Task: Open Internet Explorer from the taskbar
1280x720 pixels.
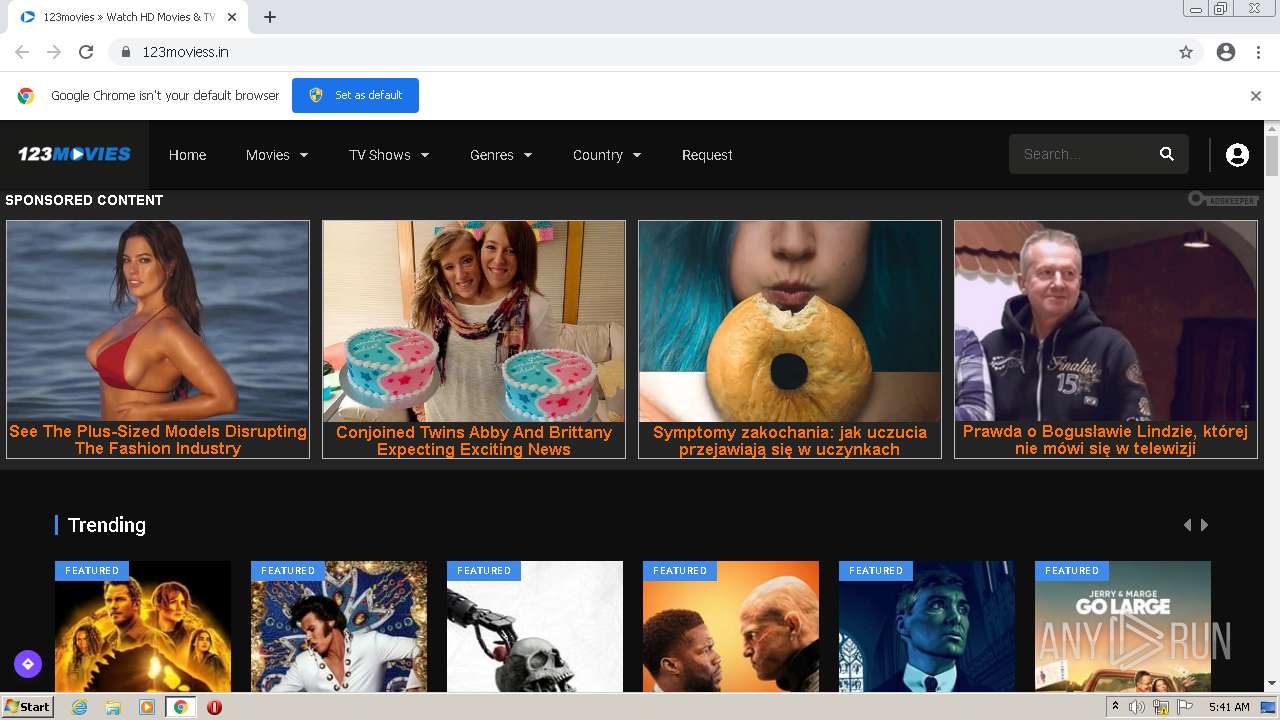Action: [80, 707]
